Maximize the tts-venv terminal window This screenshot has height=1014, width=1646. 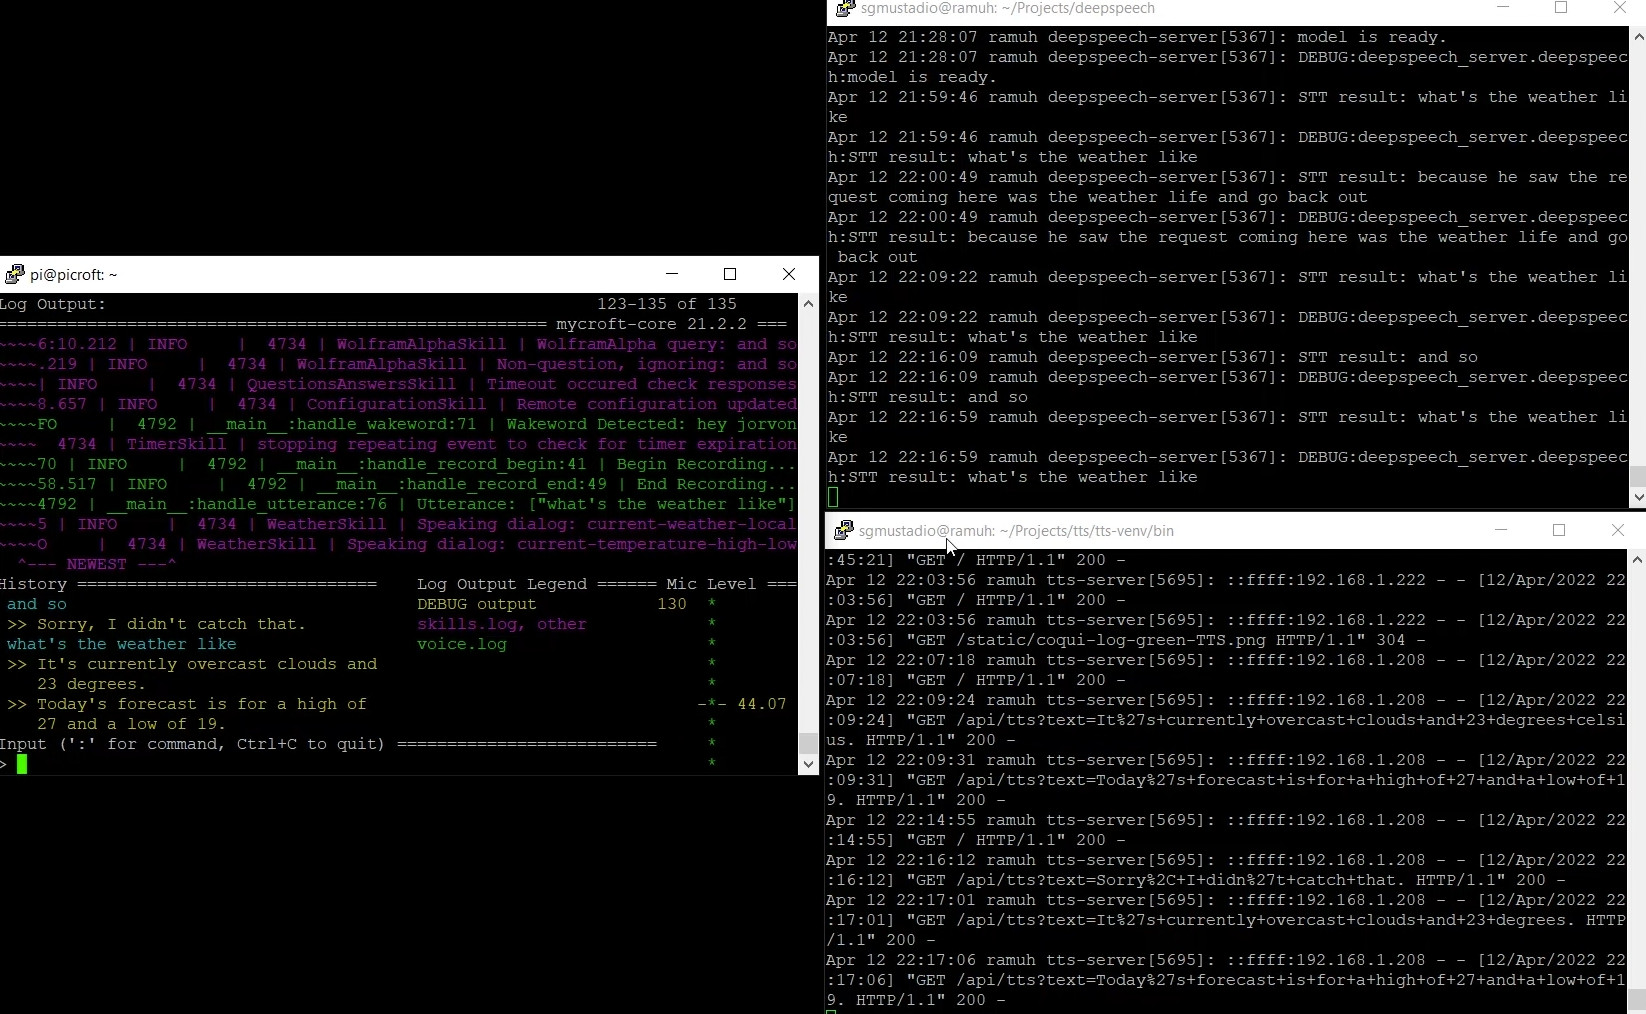1559,531
